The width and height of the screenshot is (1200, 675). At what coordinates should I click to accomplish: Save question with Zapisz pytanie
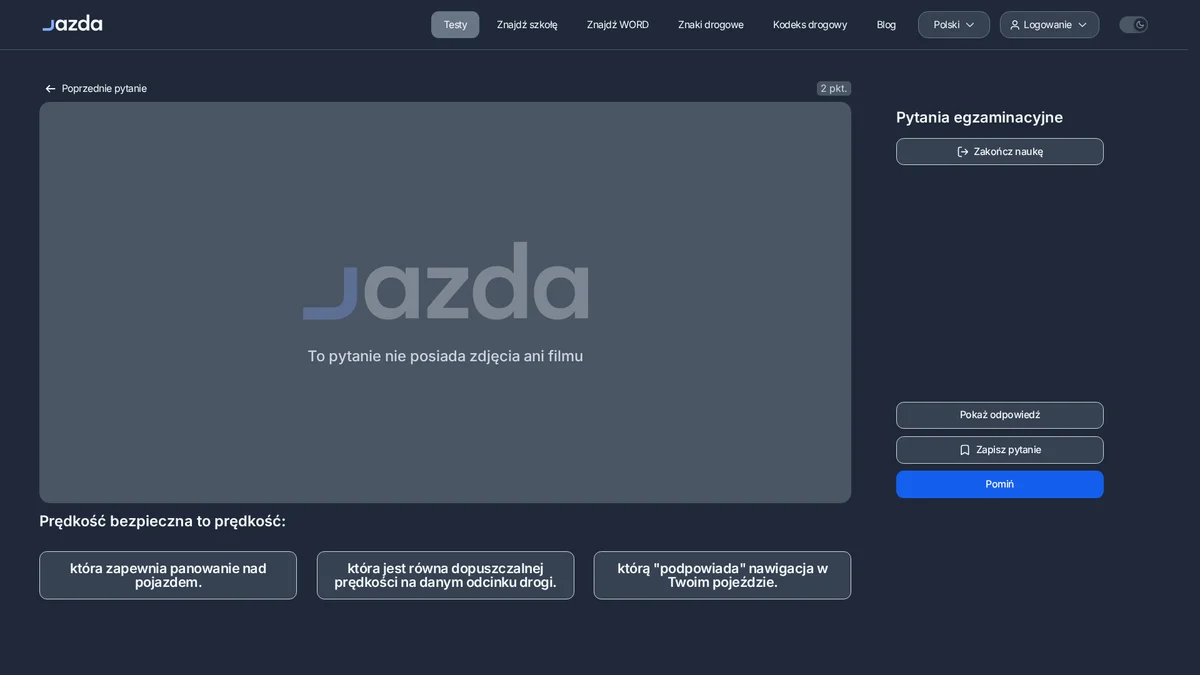click(x=1000, y=450)
